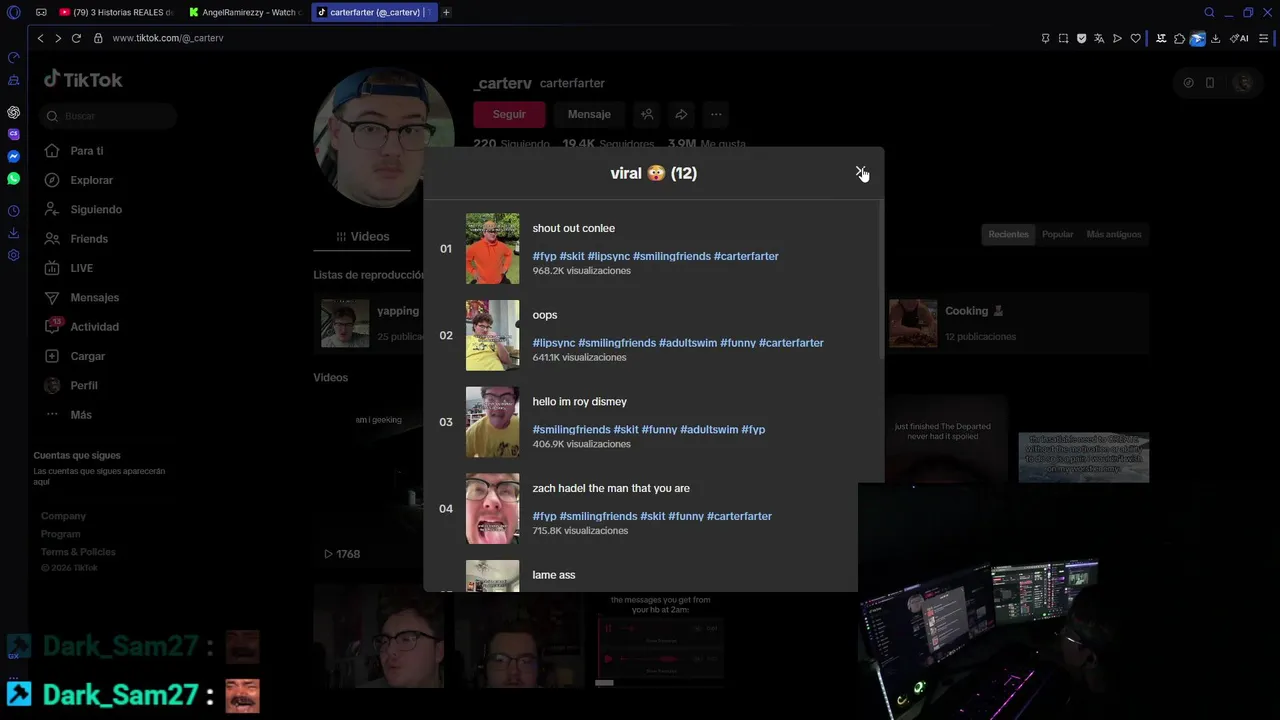Open GX Control speedometer in sidebar

14,57
